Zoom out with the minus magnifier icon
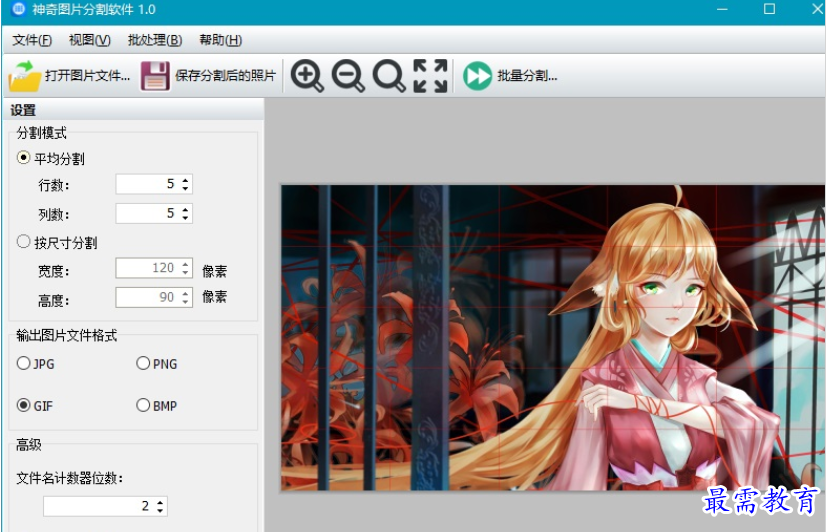826x532 pixels. pos(348,76)
